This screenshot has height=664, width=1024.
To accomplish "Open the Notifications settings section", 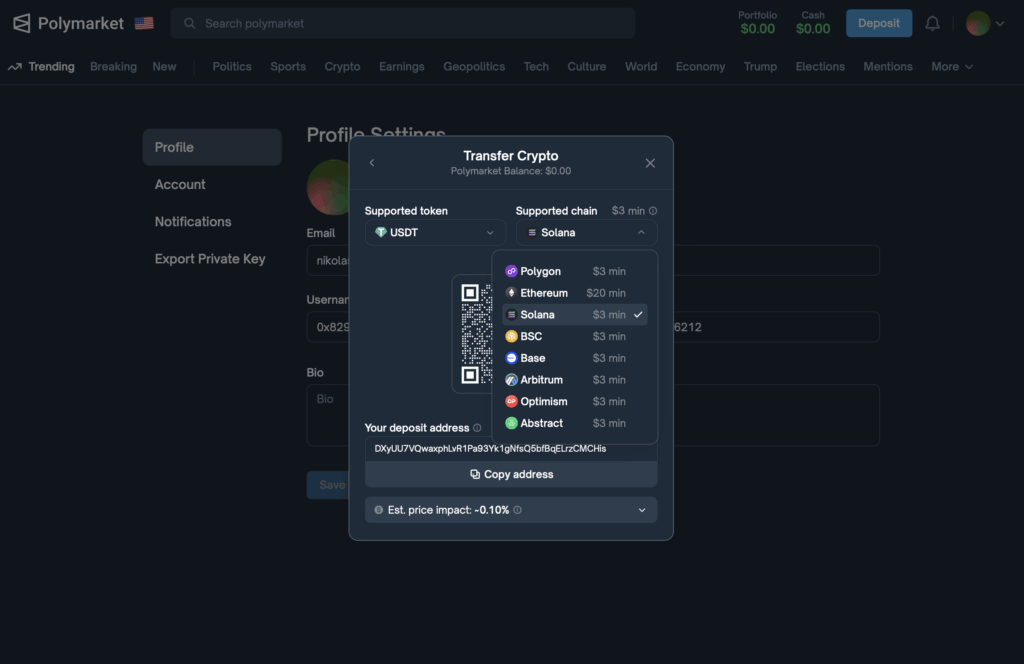I will tap(193, 221).
